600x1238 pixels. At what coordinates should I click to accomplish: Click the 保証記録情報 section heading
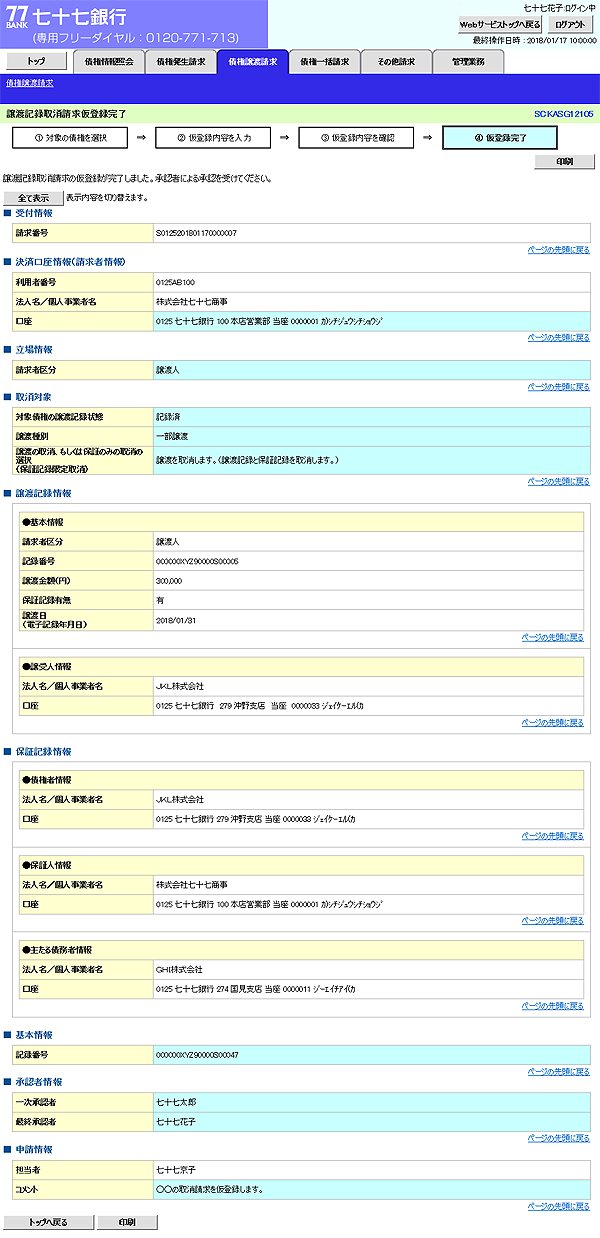point(43,750)
